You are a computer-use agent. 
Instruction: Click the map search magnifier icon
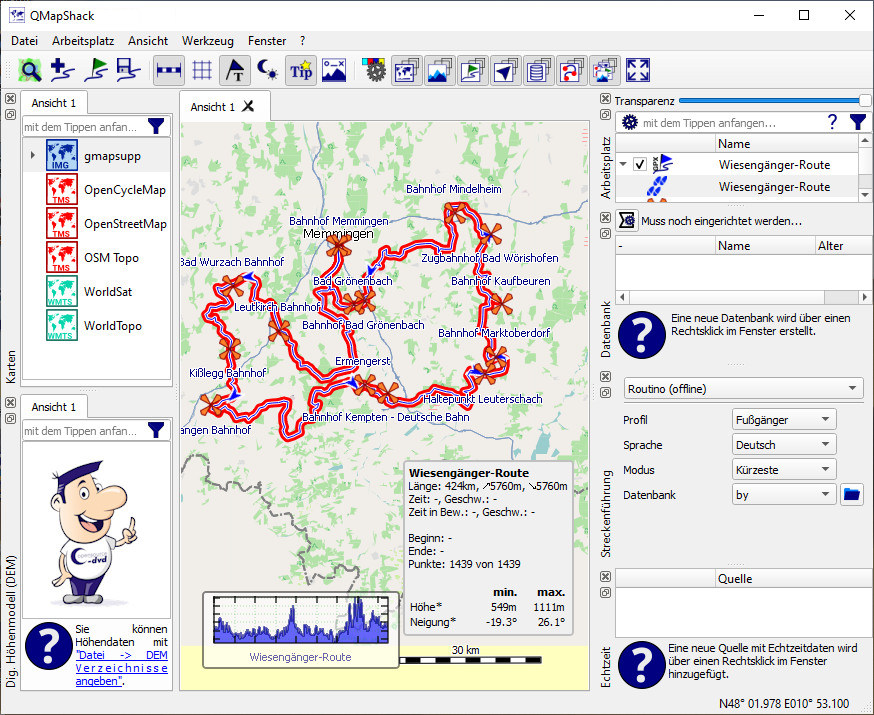click(x=31, y=70)
